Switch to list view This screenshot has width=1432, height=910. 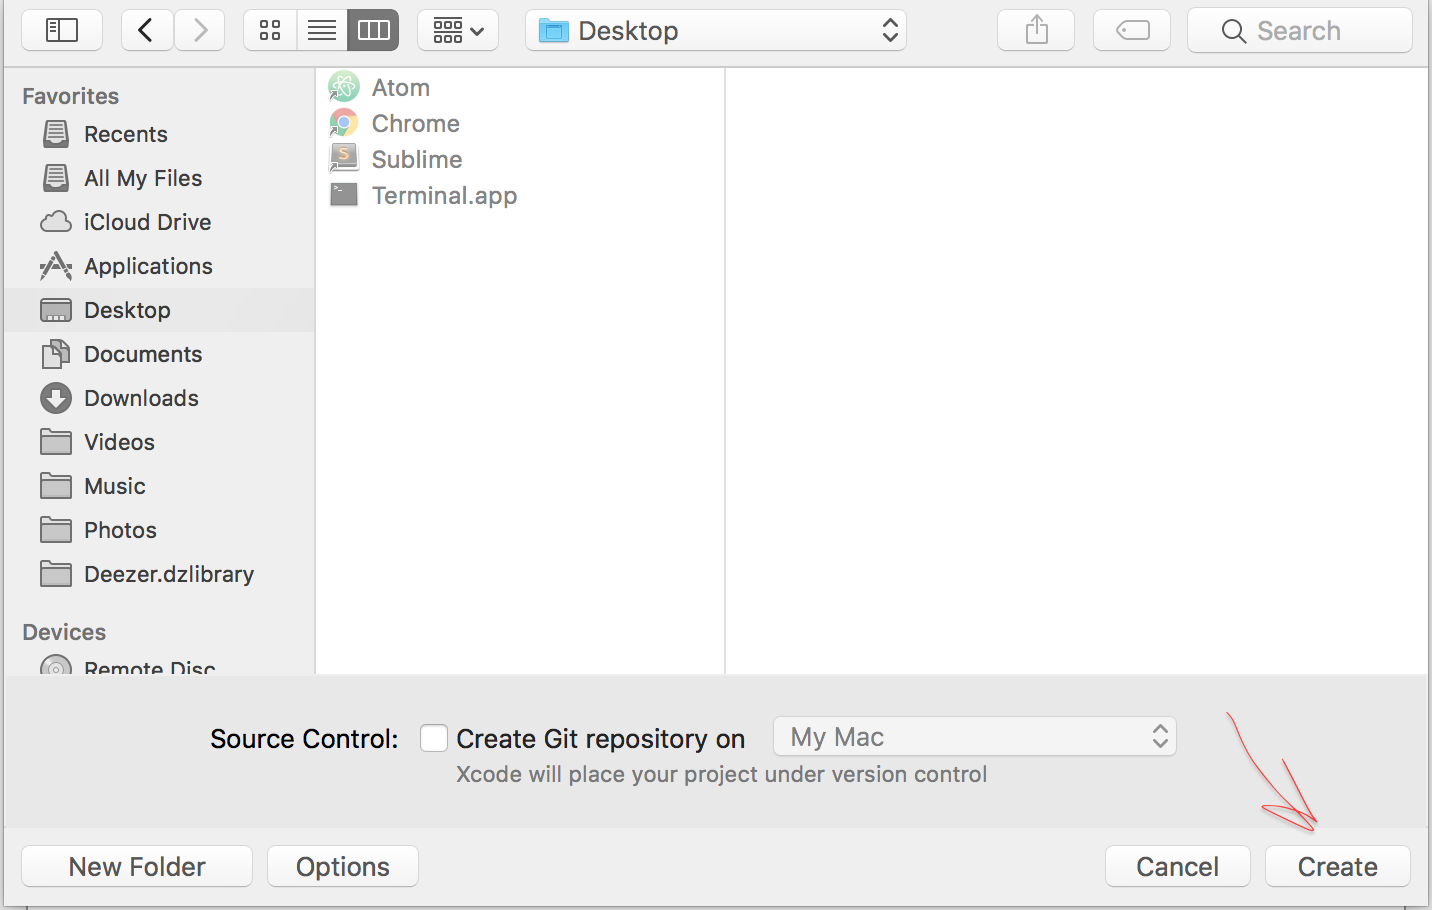[x=322, y=31]
